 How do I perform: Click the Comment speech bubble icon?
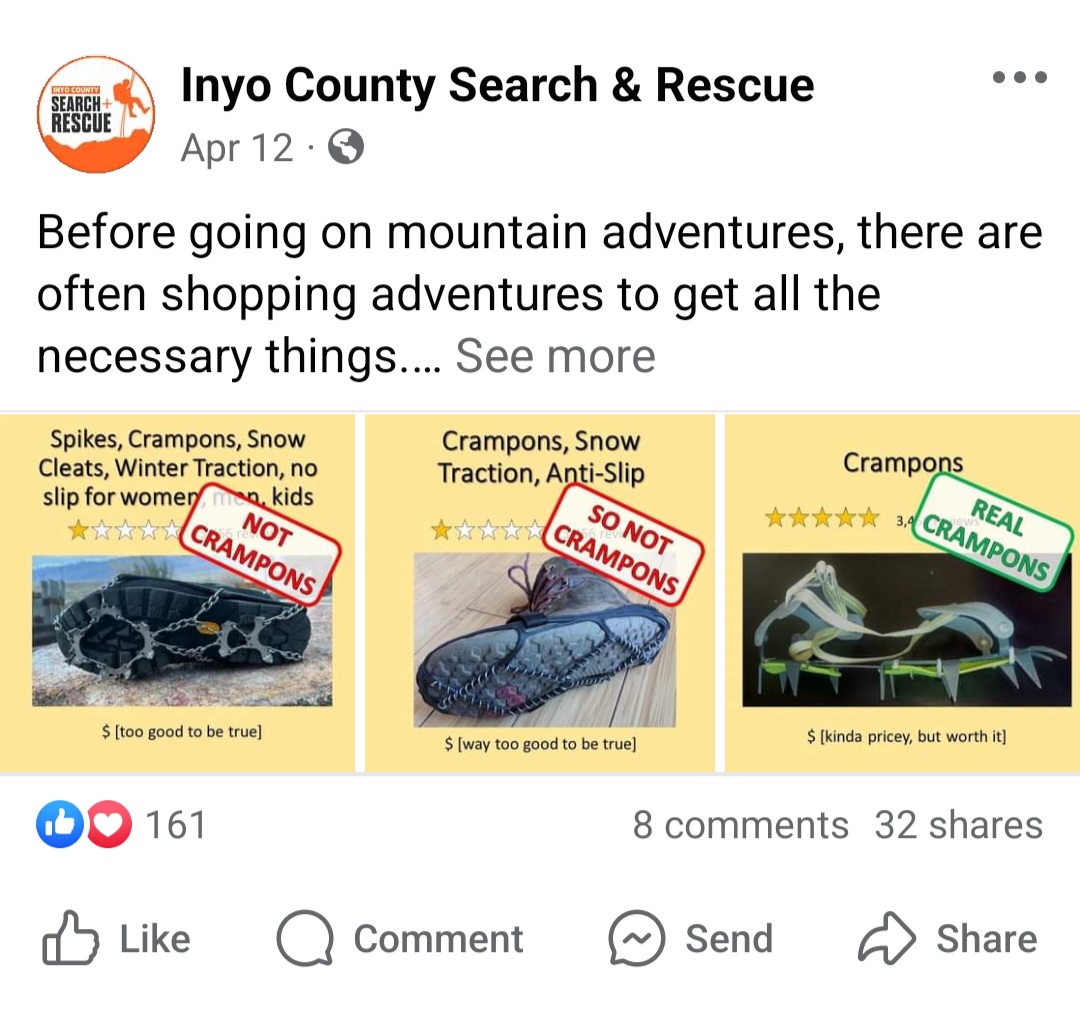pyautogui.click(x=304, y=938)
